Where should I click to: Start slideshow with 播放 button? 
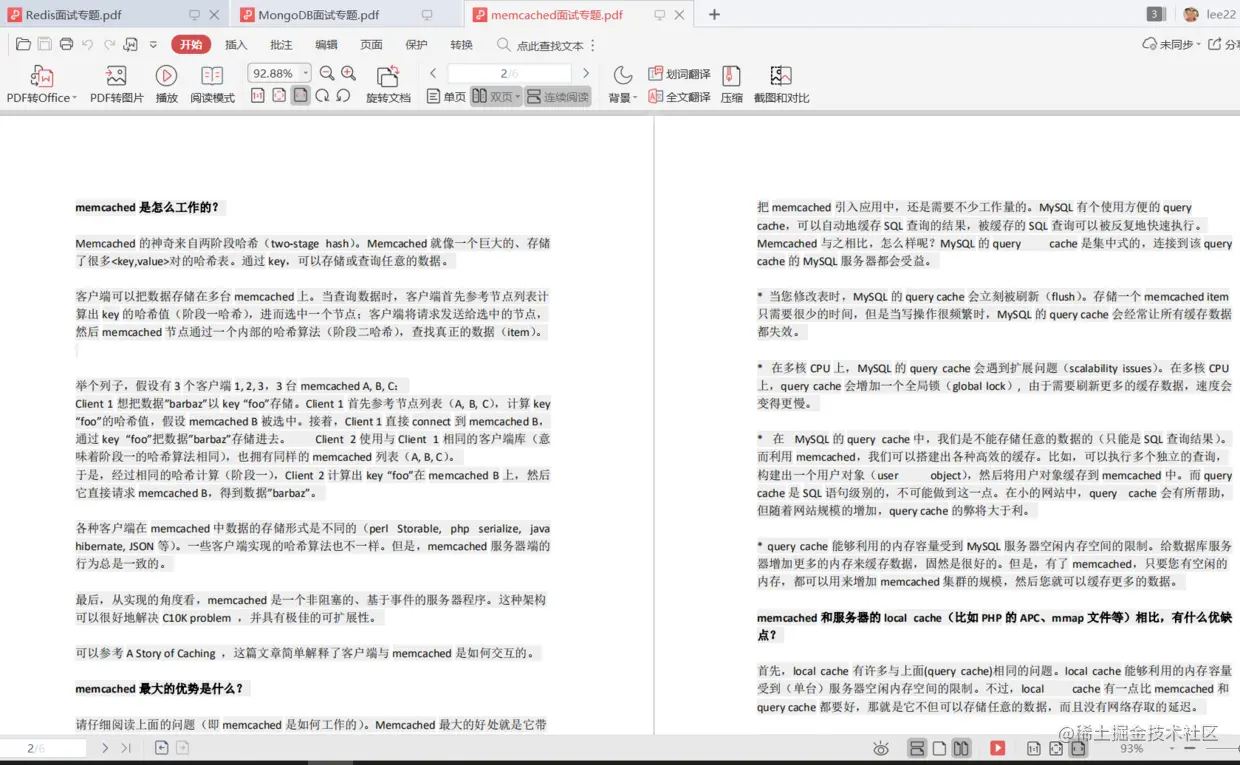point(167,85)
